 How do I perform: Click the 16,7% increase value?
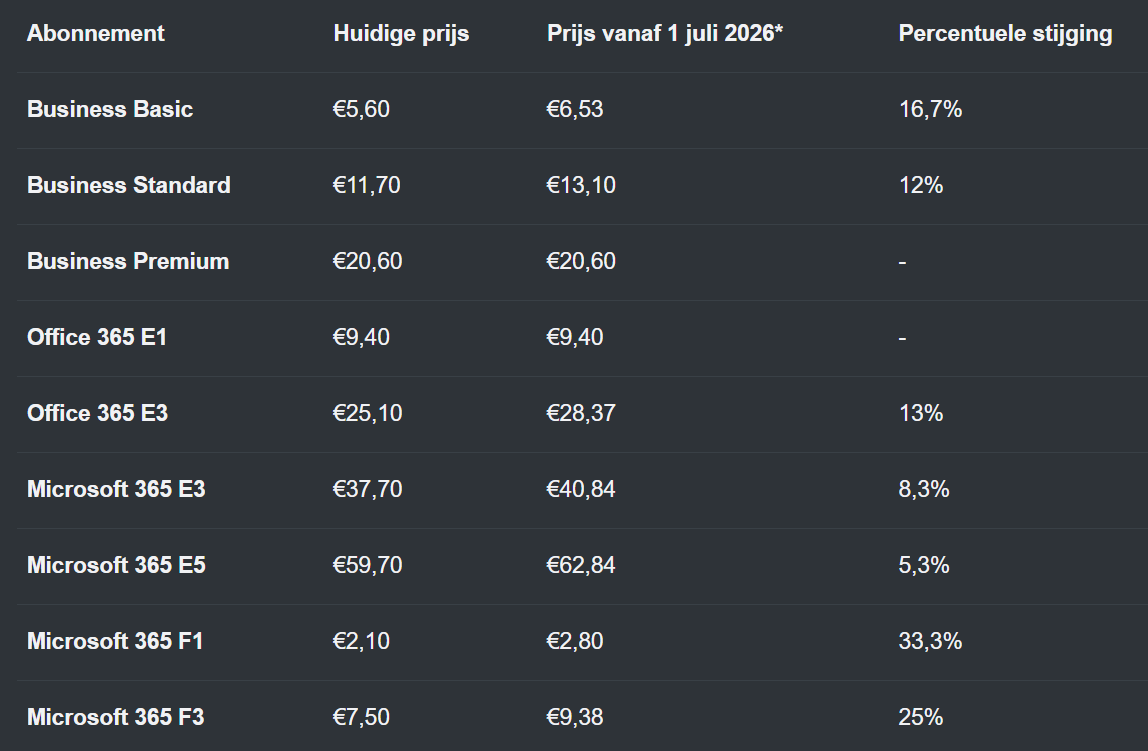click(x=930, y=109)
